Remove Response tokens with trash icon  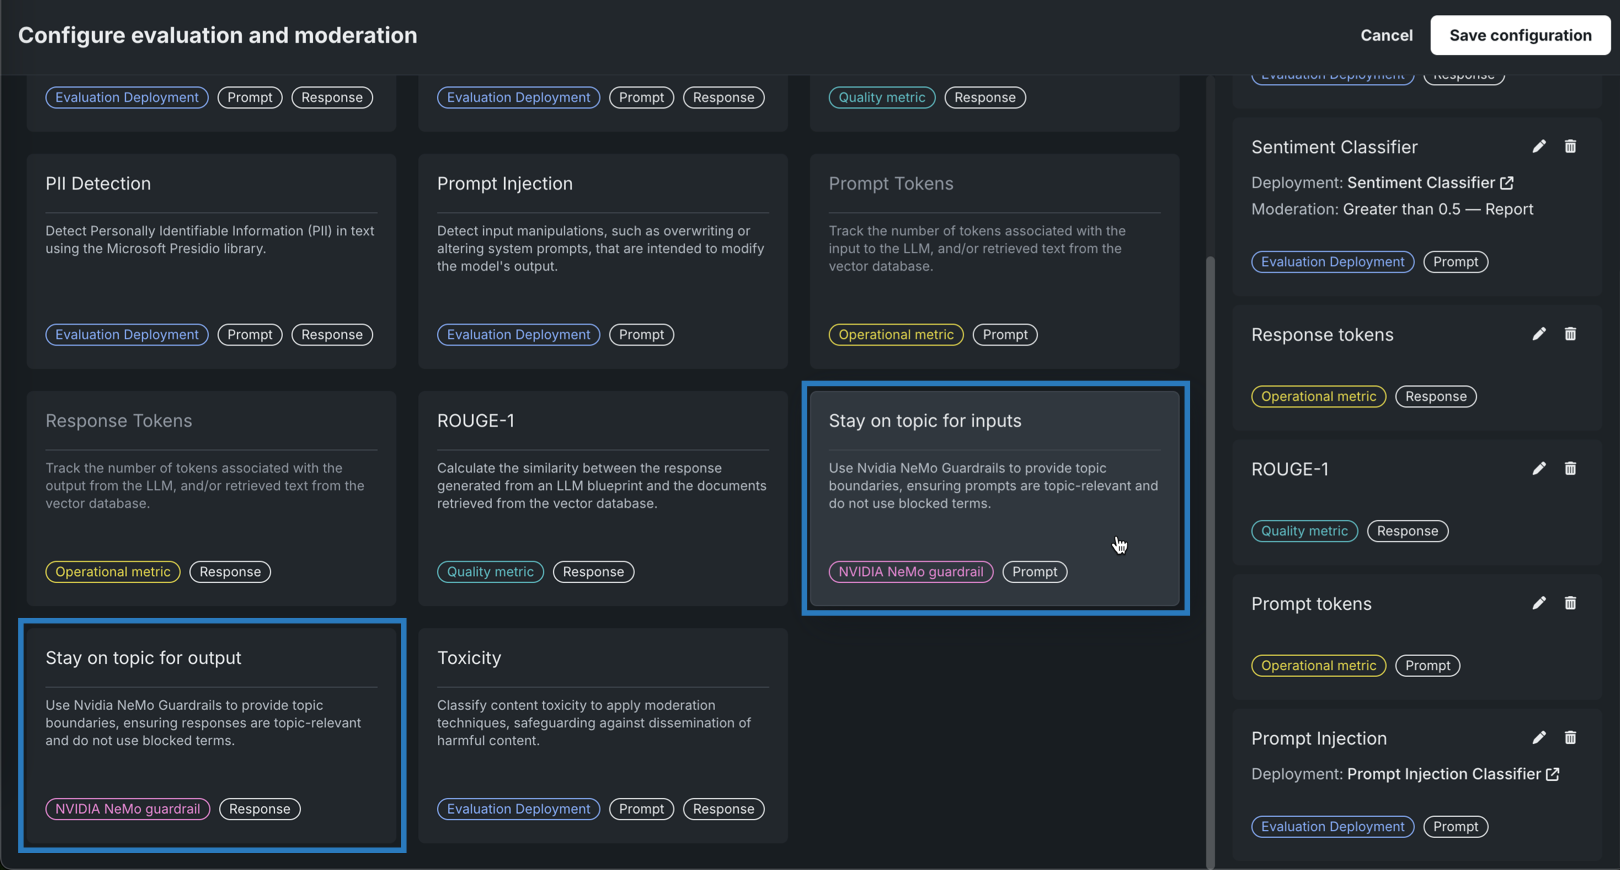tap(1570, 334)
